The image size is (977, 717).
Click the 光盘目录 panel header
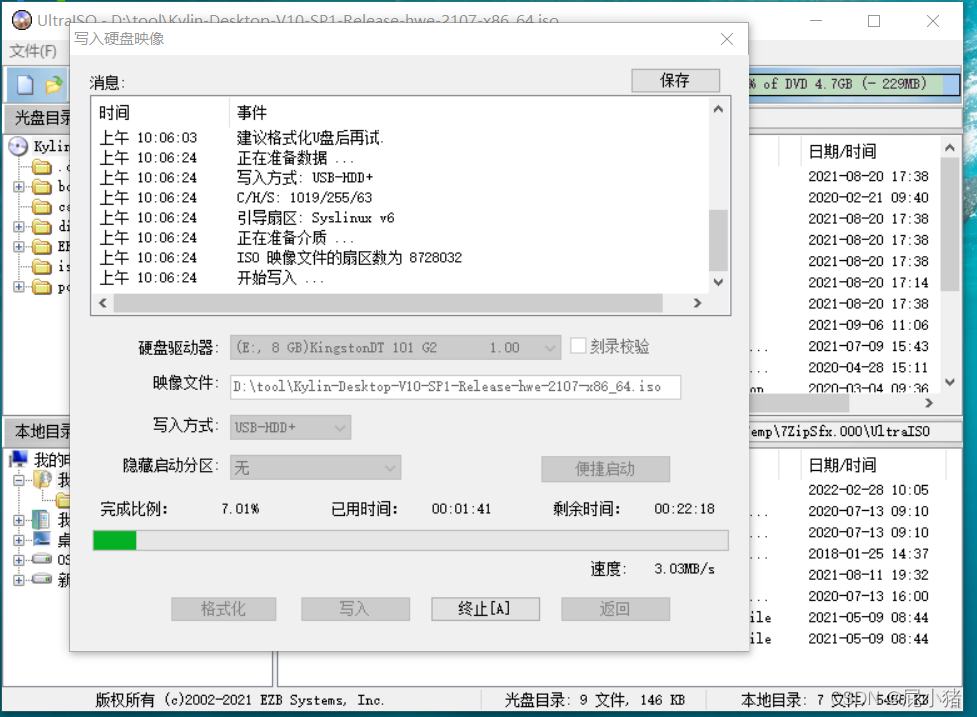[x=39, y=118]
